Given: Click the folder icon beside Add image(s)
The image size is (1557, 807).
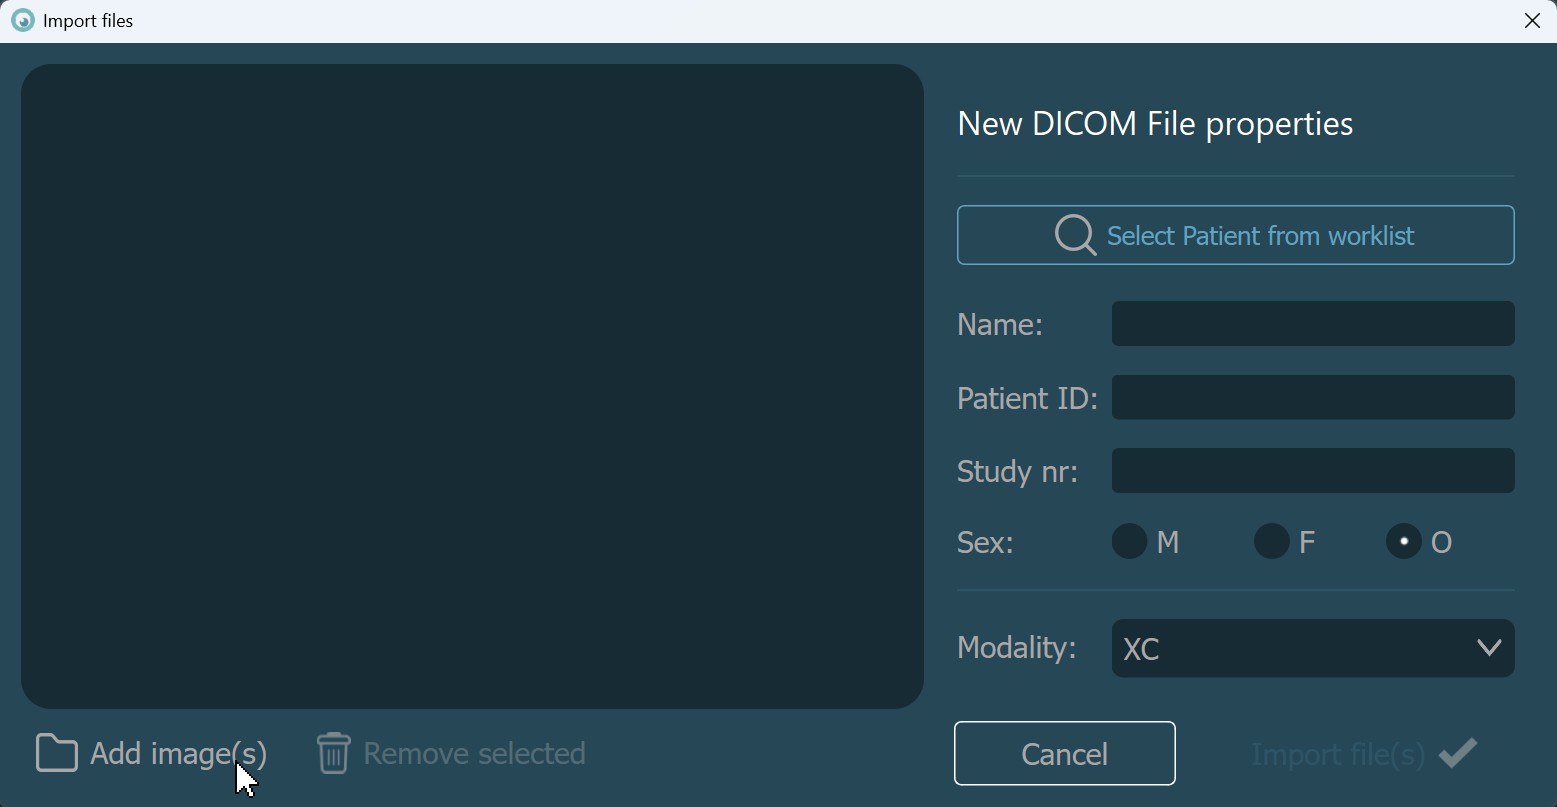Looking at the screenshot, I should pyautogui.click(x=56, y=753).
